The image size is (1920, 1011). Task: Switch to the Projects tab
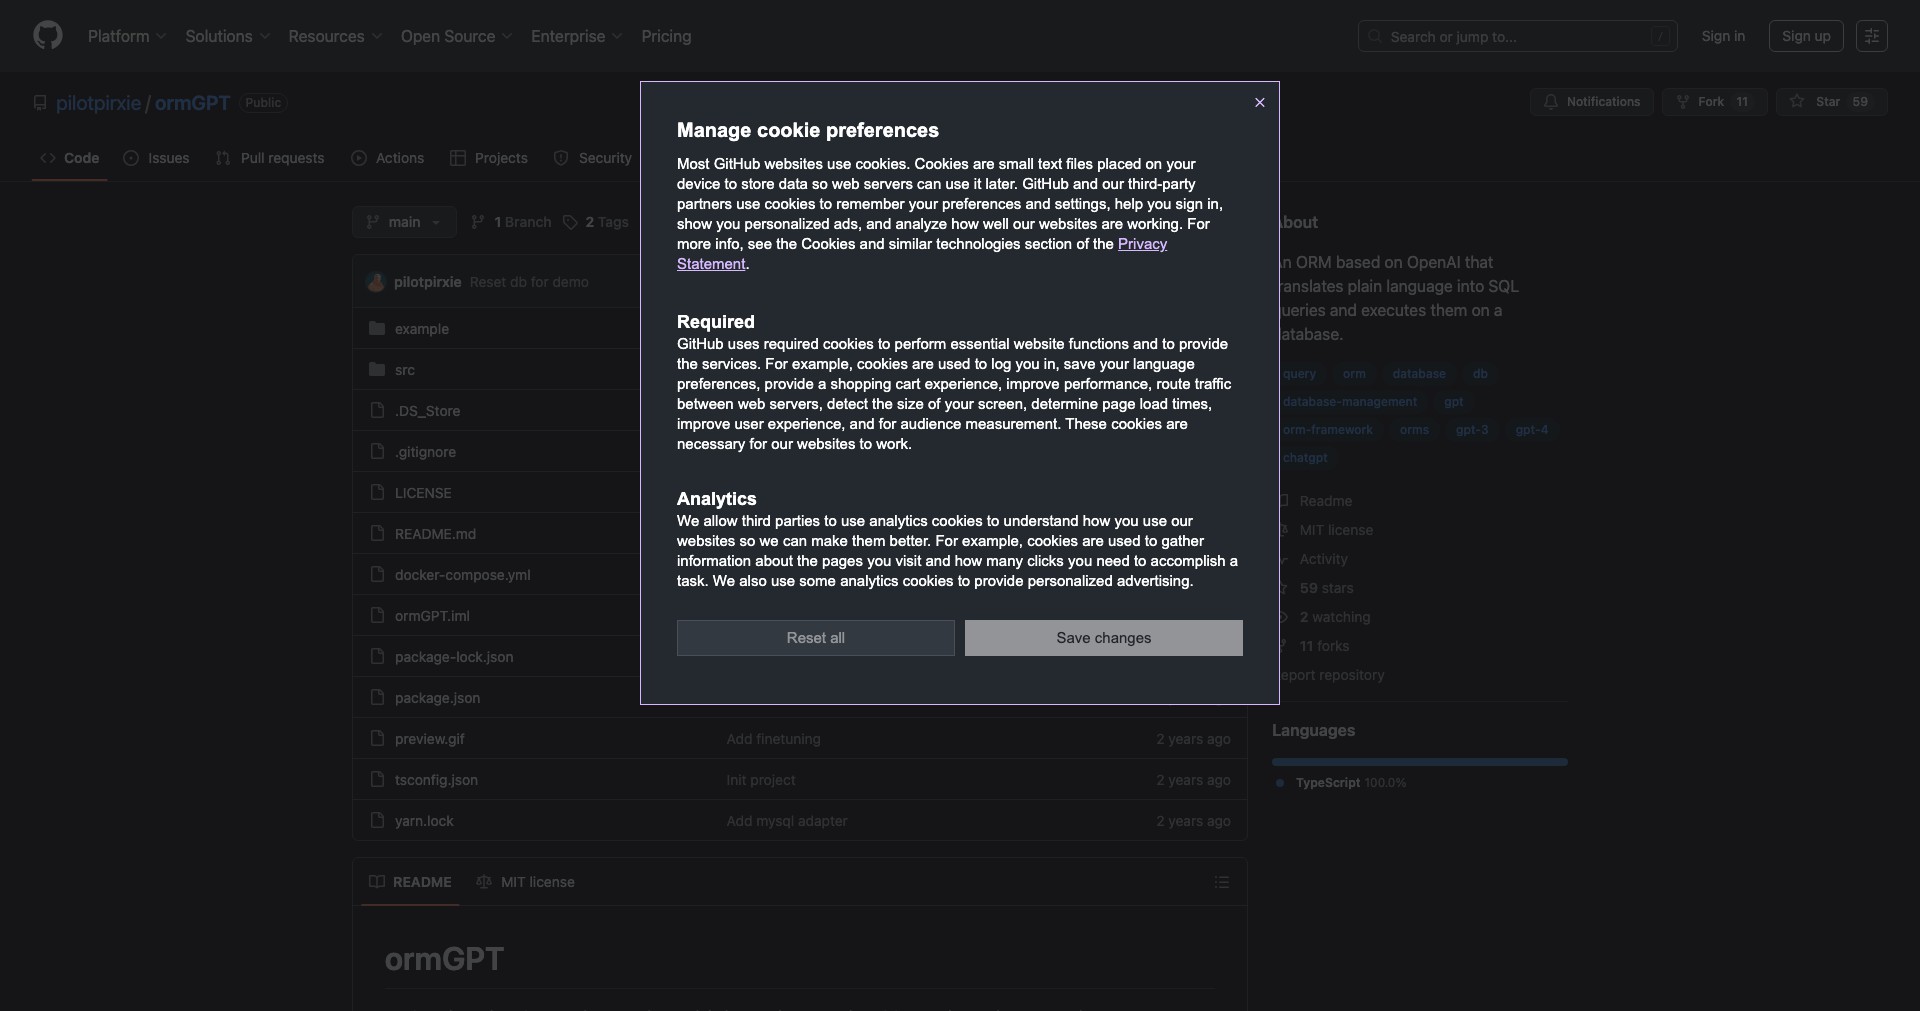point(488,158)
